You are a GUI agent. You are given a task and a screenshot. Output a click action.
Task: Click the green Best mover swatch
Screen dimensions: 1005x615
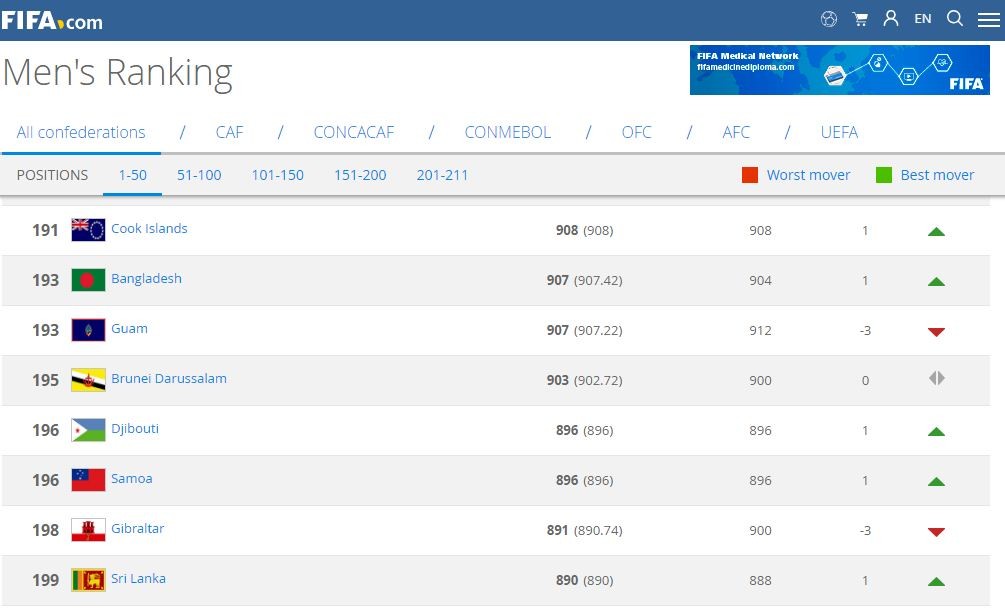click(884, 175)
